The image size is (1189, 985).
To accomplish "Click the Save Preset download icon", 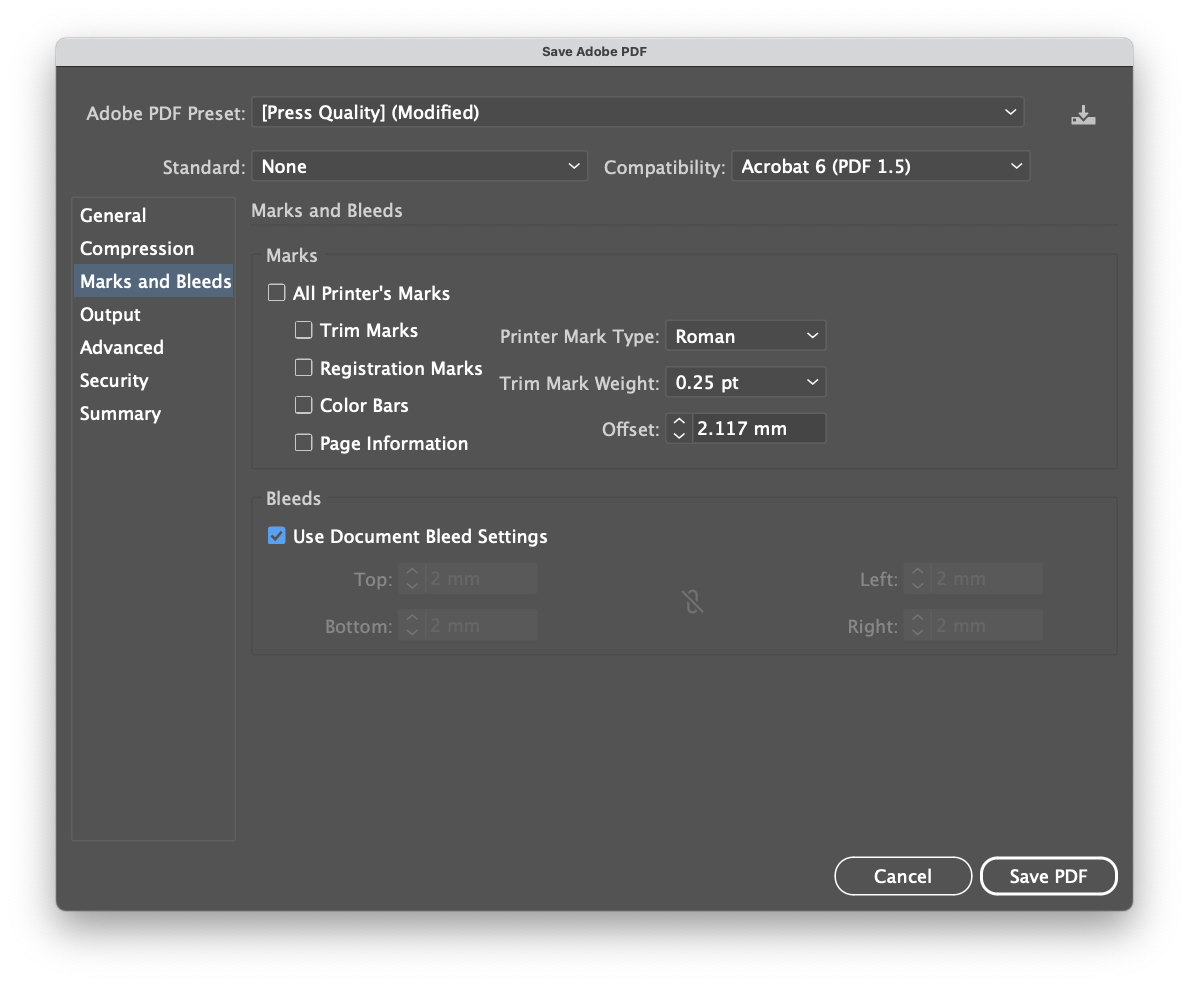I will pyautogui.click(x=1083, y=115).
